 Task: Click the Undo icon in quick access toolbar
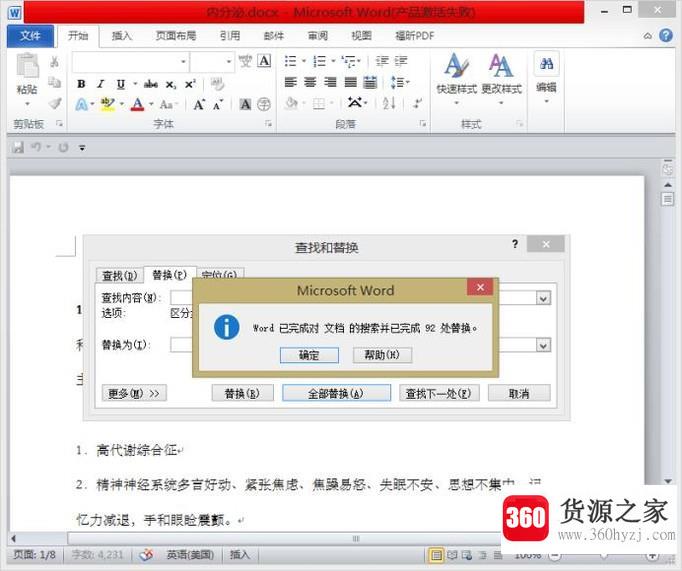coord(36,147)
